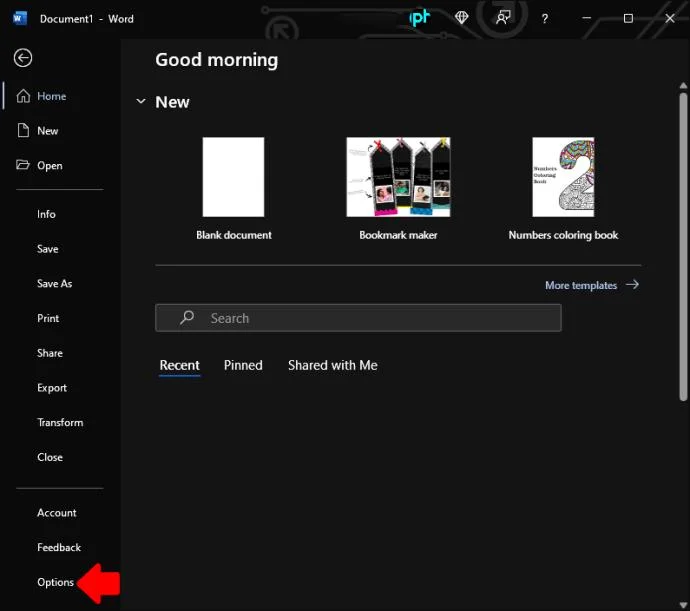Viewport: 690px width, 611px height.
Task: Minimize the Word window
Action: pos(586,18)
